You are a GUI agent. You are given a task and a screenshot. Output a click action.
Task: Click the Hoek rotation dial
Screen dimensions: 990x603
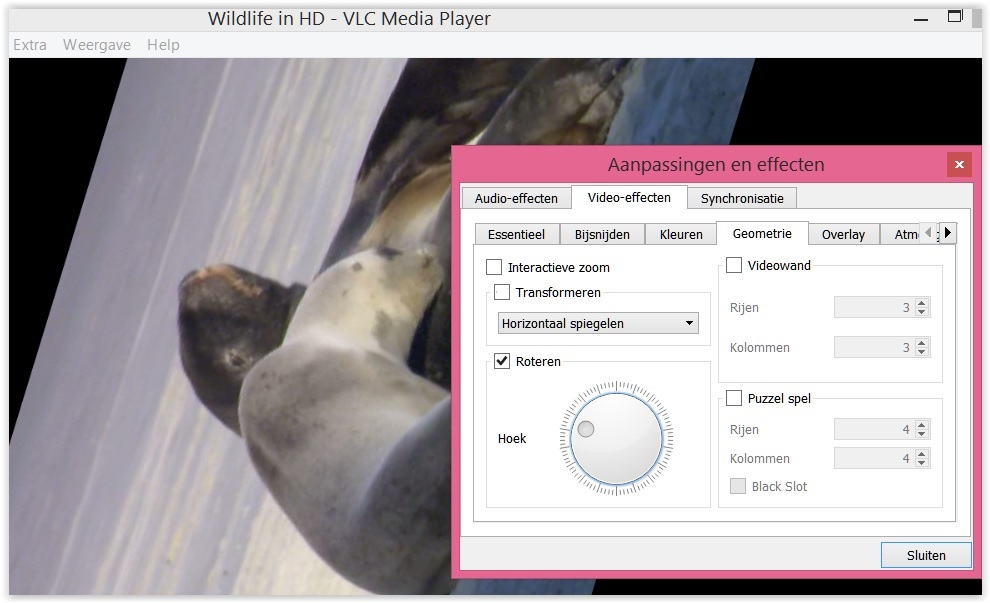point(616,438)
